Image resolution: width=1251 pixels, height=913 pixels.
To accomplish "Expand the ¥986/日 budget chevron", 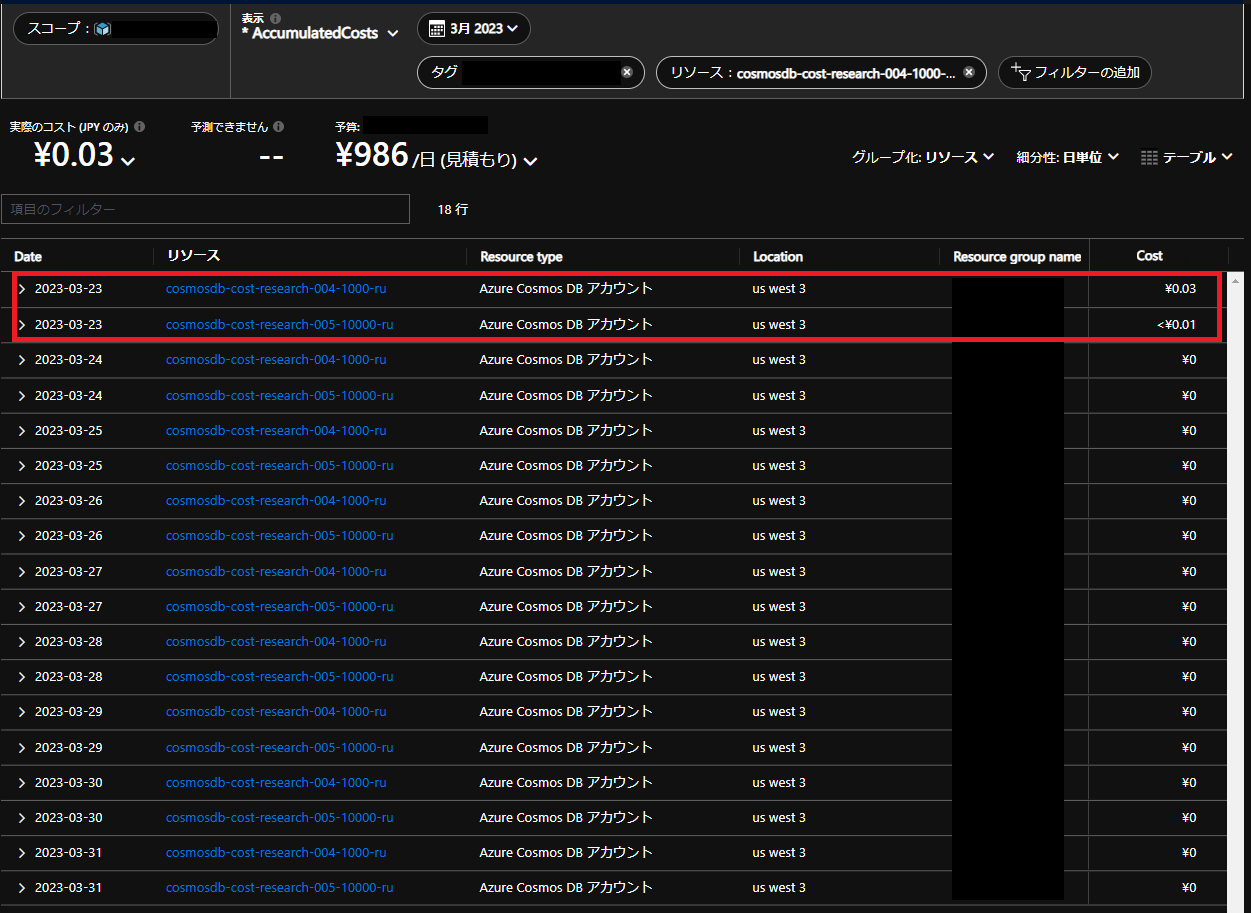I will click(530, 160).
